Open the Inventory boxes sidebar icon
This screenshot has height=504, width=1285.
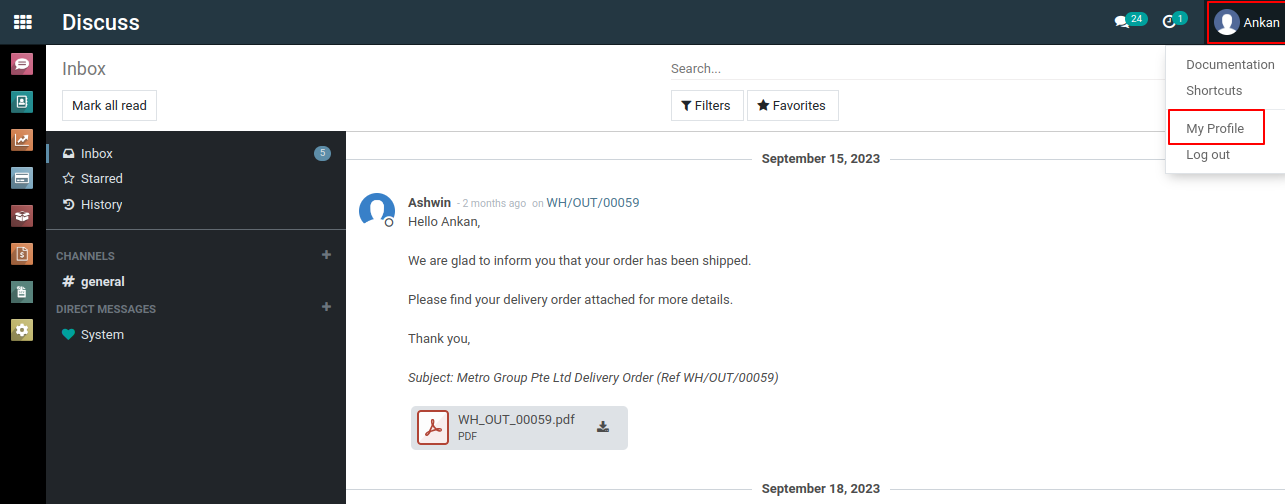pos(22,216)
